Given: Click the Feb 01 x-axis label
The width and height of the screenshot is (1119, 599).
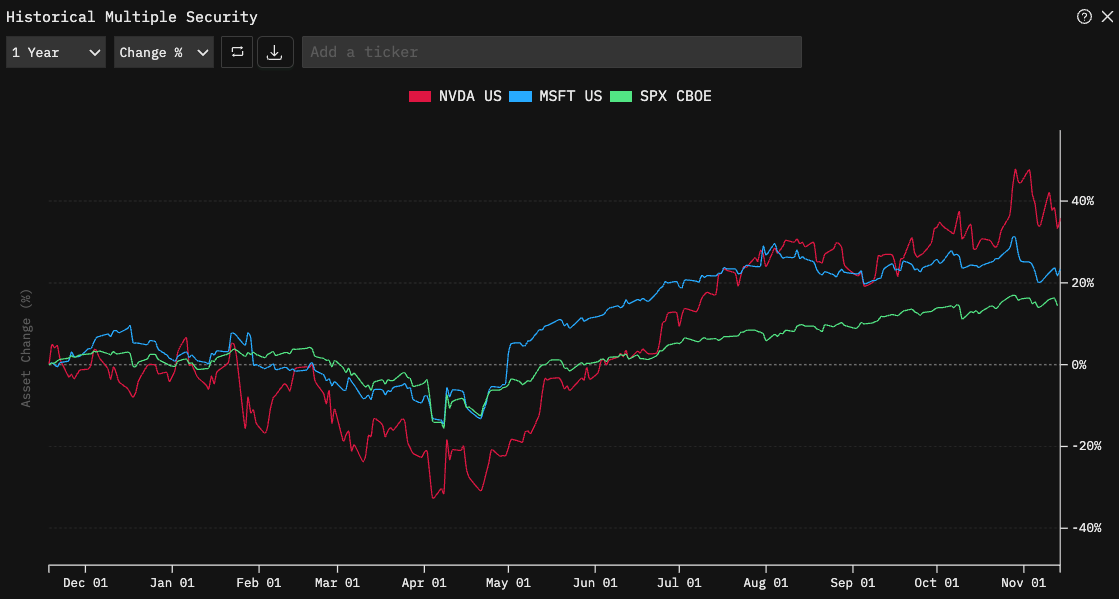Looking at the screenshot, I should 258,583.
